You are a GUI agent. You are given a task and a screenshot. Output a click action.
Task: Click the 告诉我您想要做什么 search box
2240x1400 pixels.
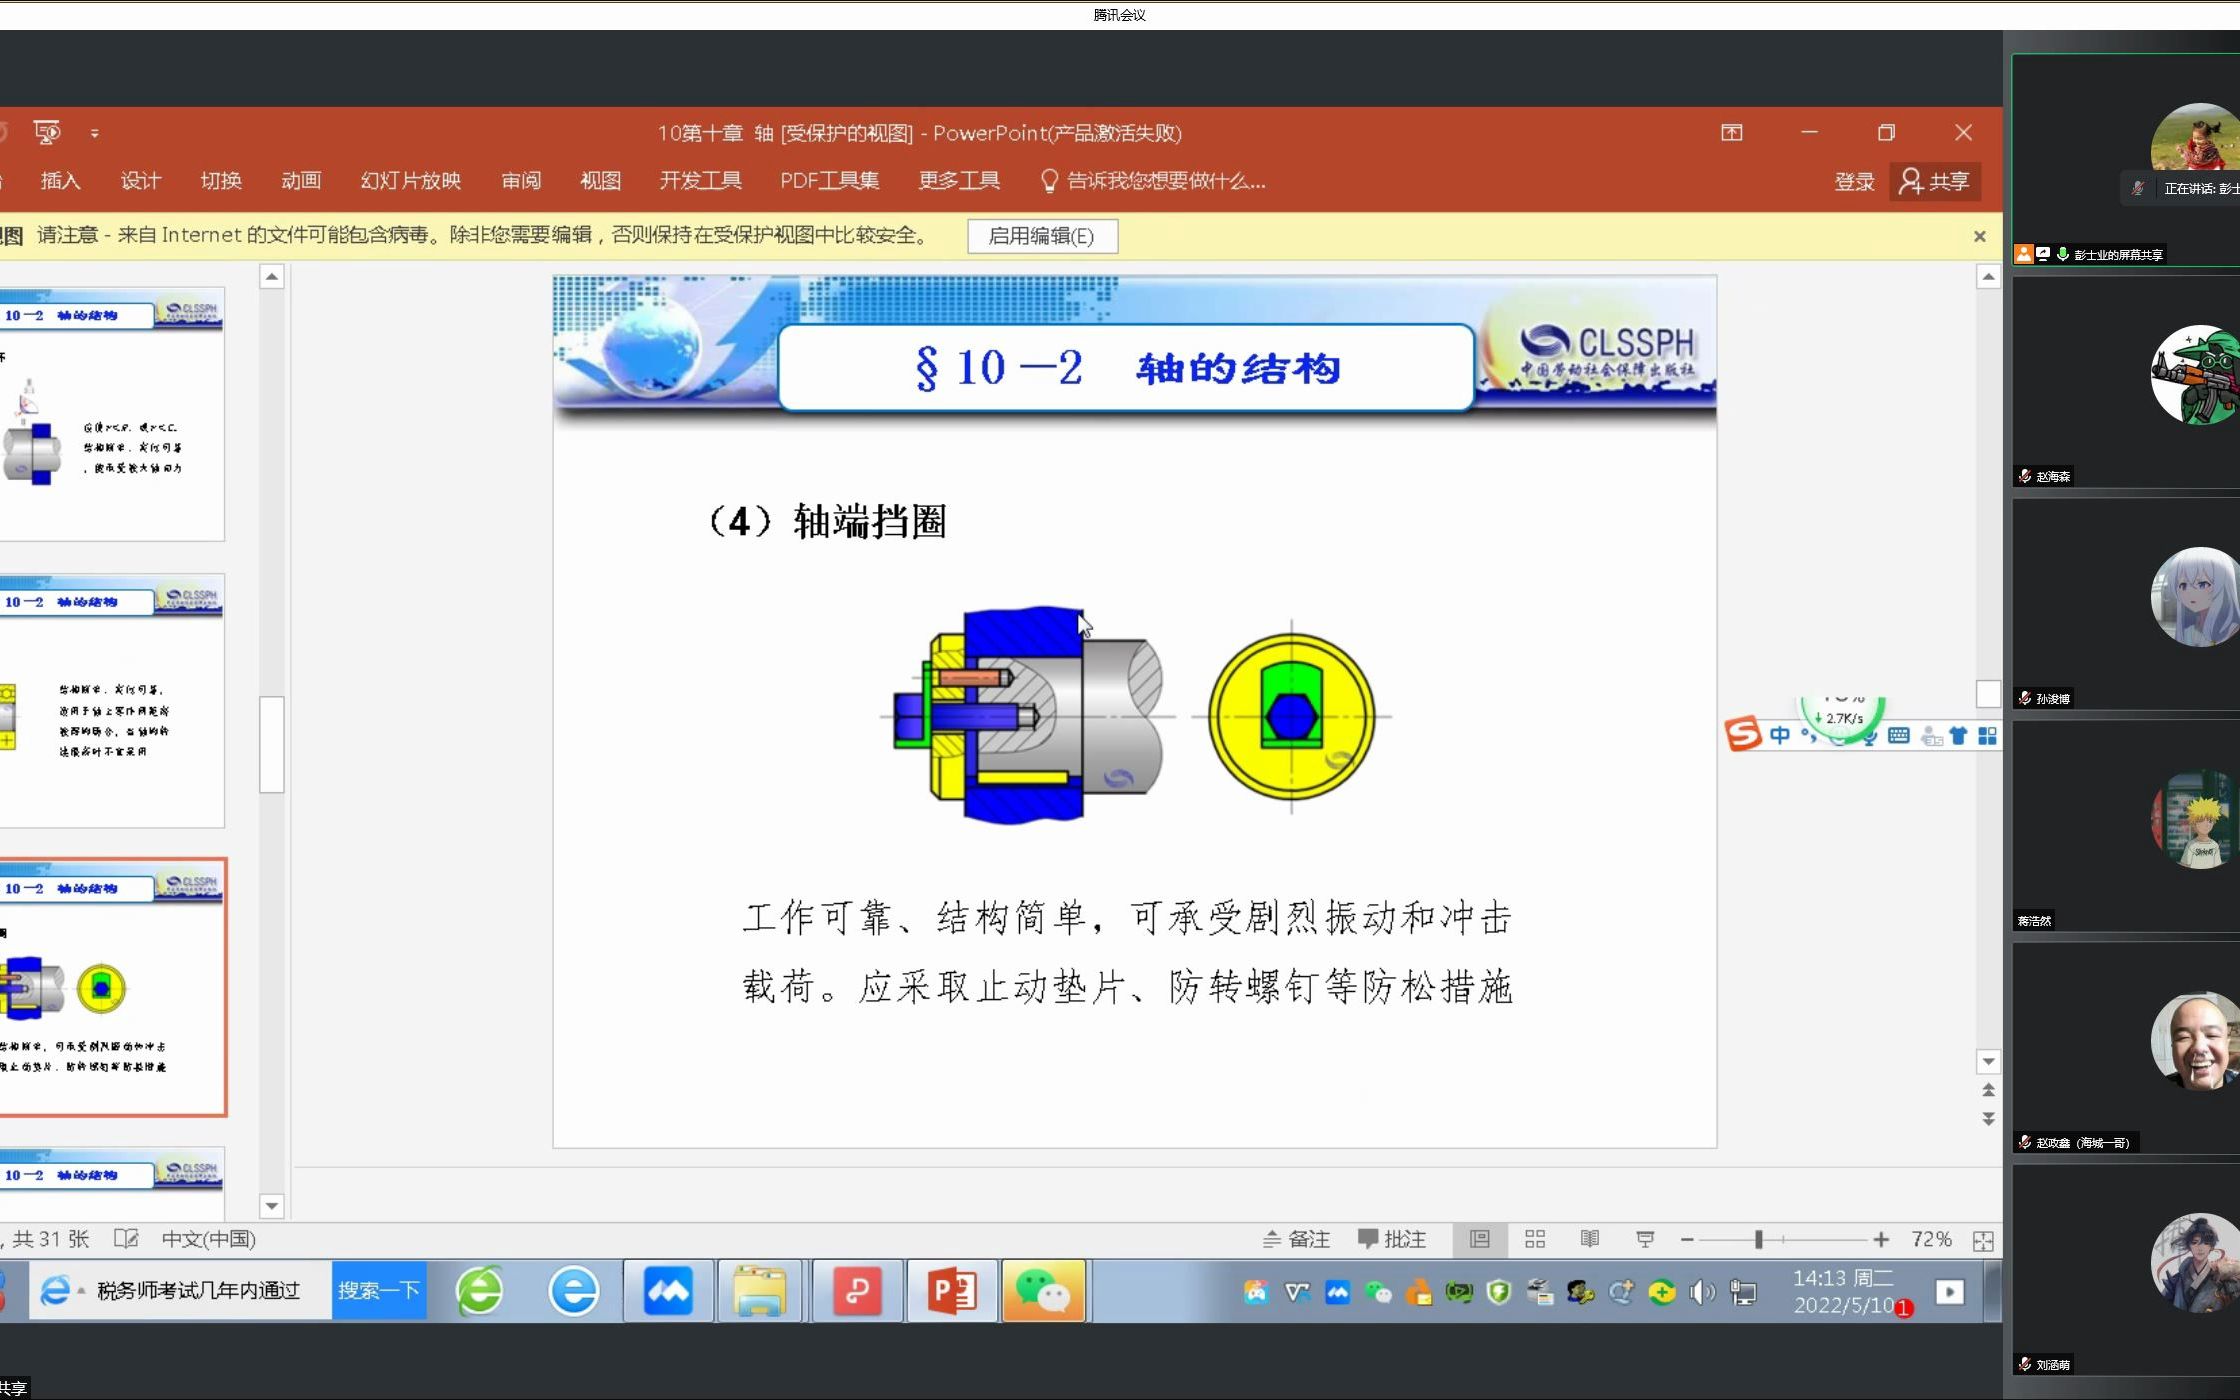[1154, 181]
